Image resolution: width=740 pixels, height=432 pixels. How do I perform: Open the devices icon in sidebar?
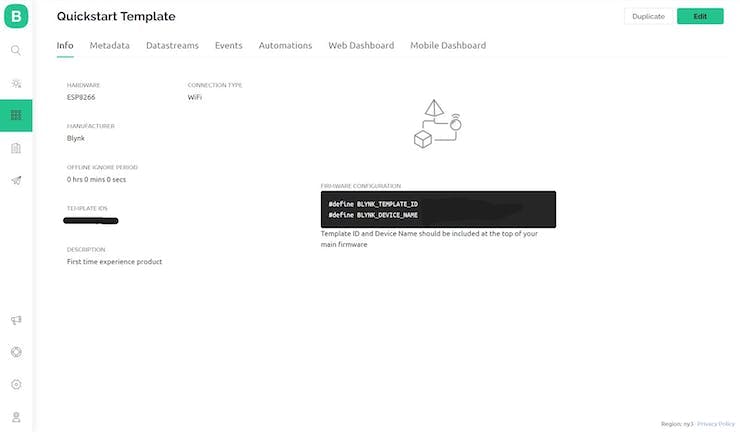[16, 84]
